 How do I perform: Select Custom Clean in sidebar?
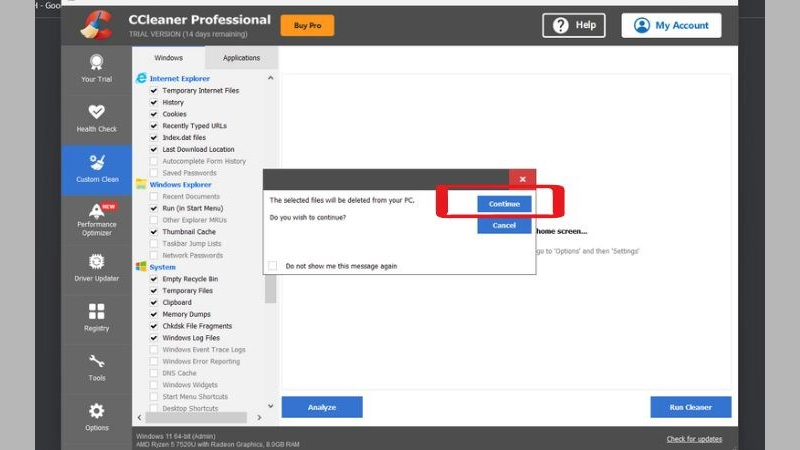click(x=96, y=170)
